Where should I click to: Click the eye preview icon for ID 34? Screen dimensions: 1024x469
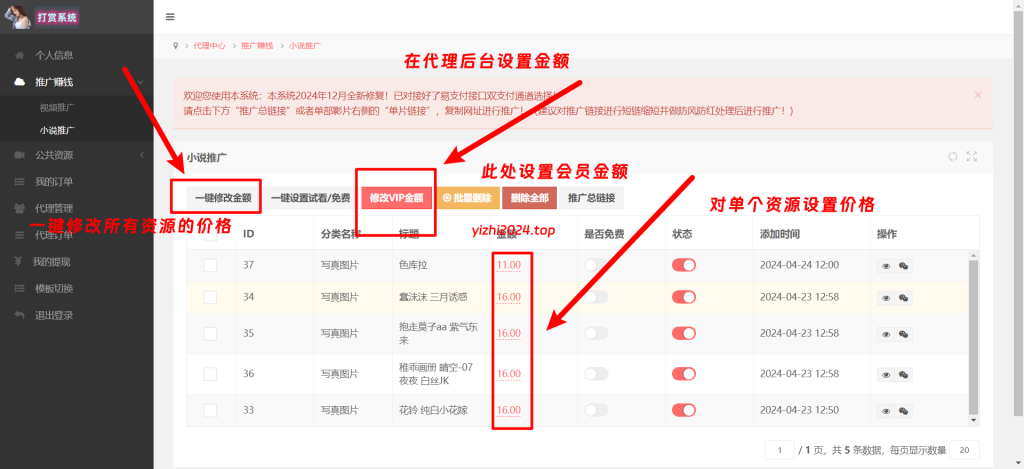pos(886,298)
